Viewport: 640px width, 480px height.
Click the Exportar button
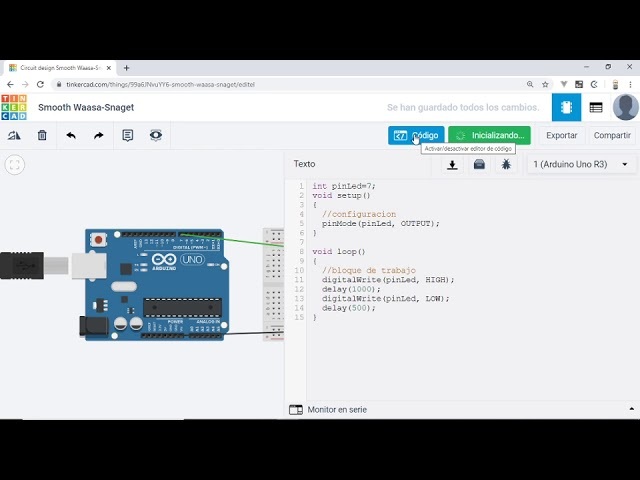[x=561, y=135]
